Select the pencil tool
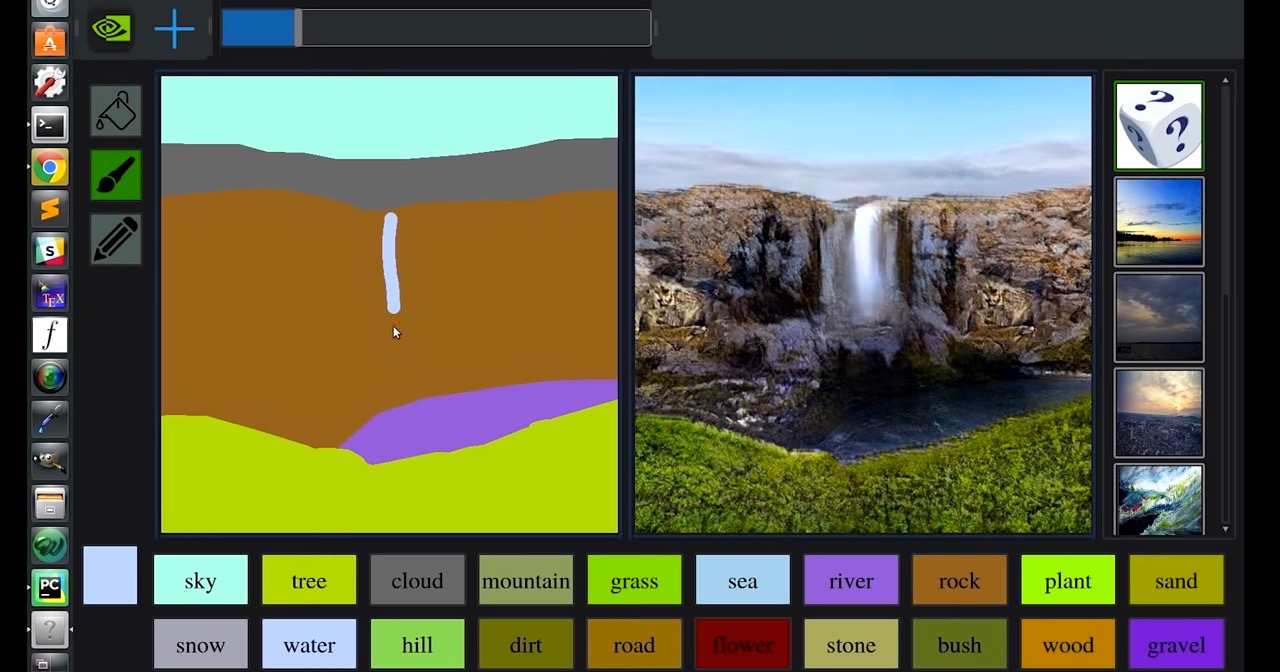 coord(115,239)
